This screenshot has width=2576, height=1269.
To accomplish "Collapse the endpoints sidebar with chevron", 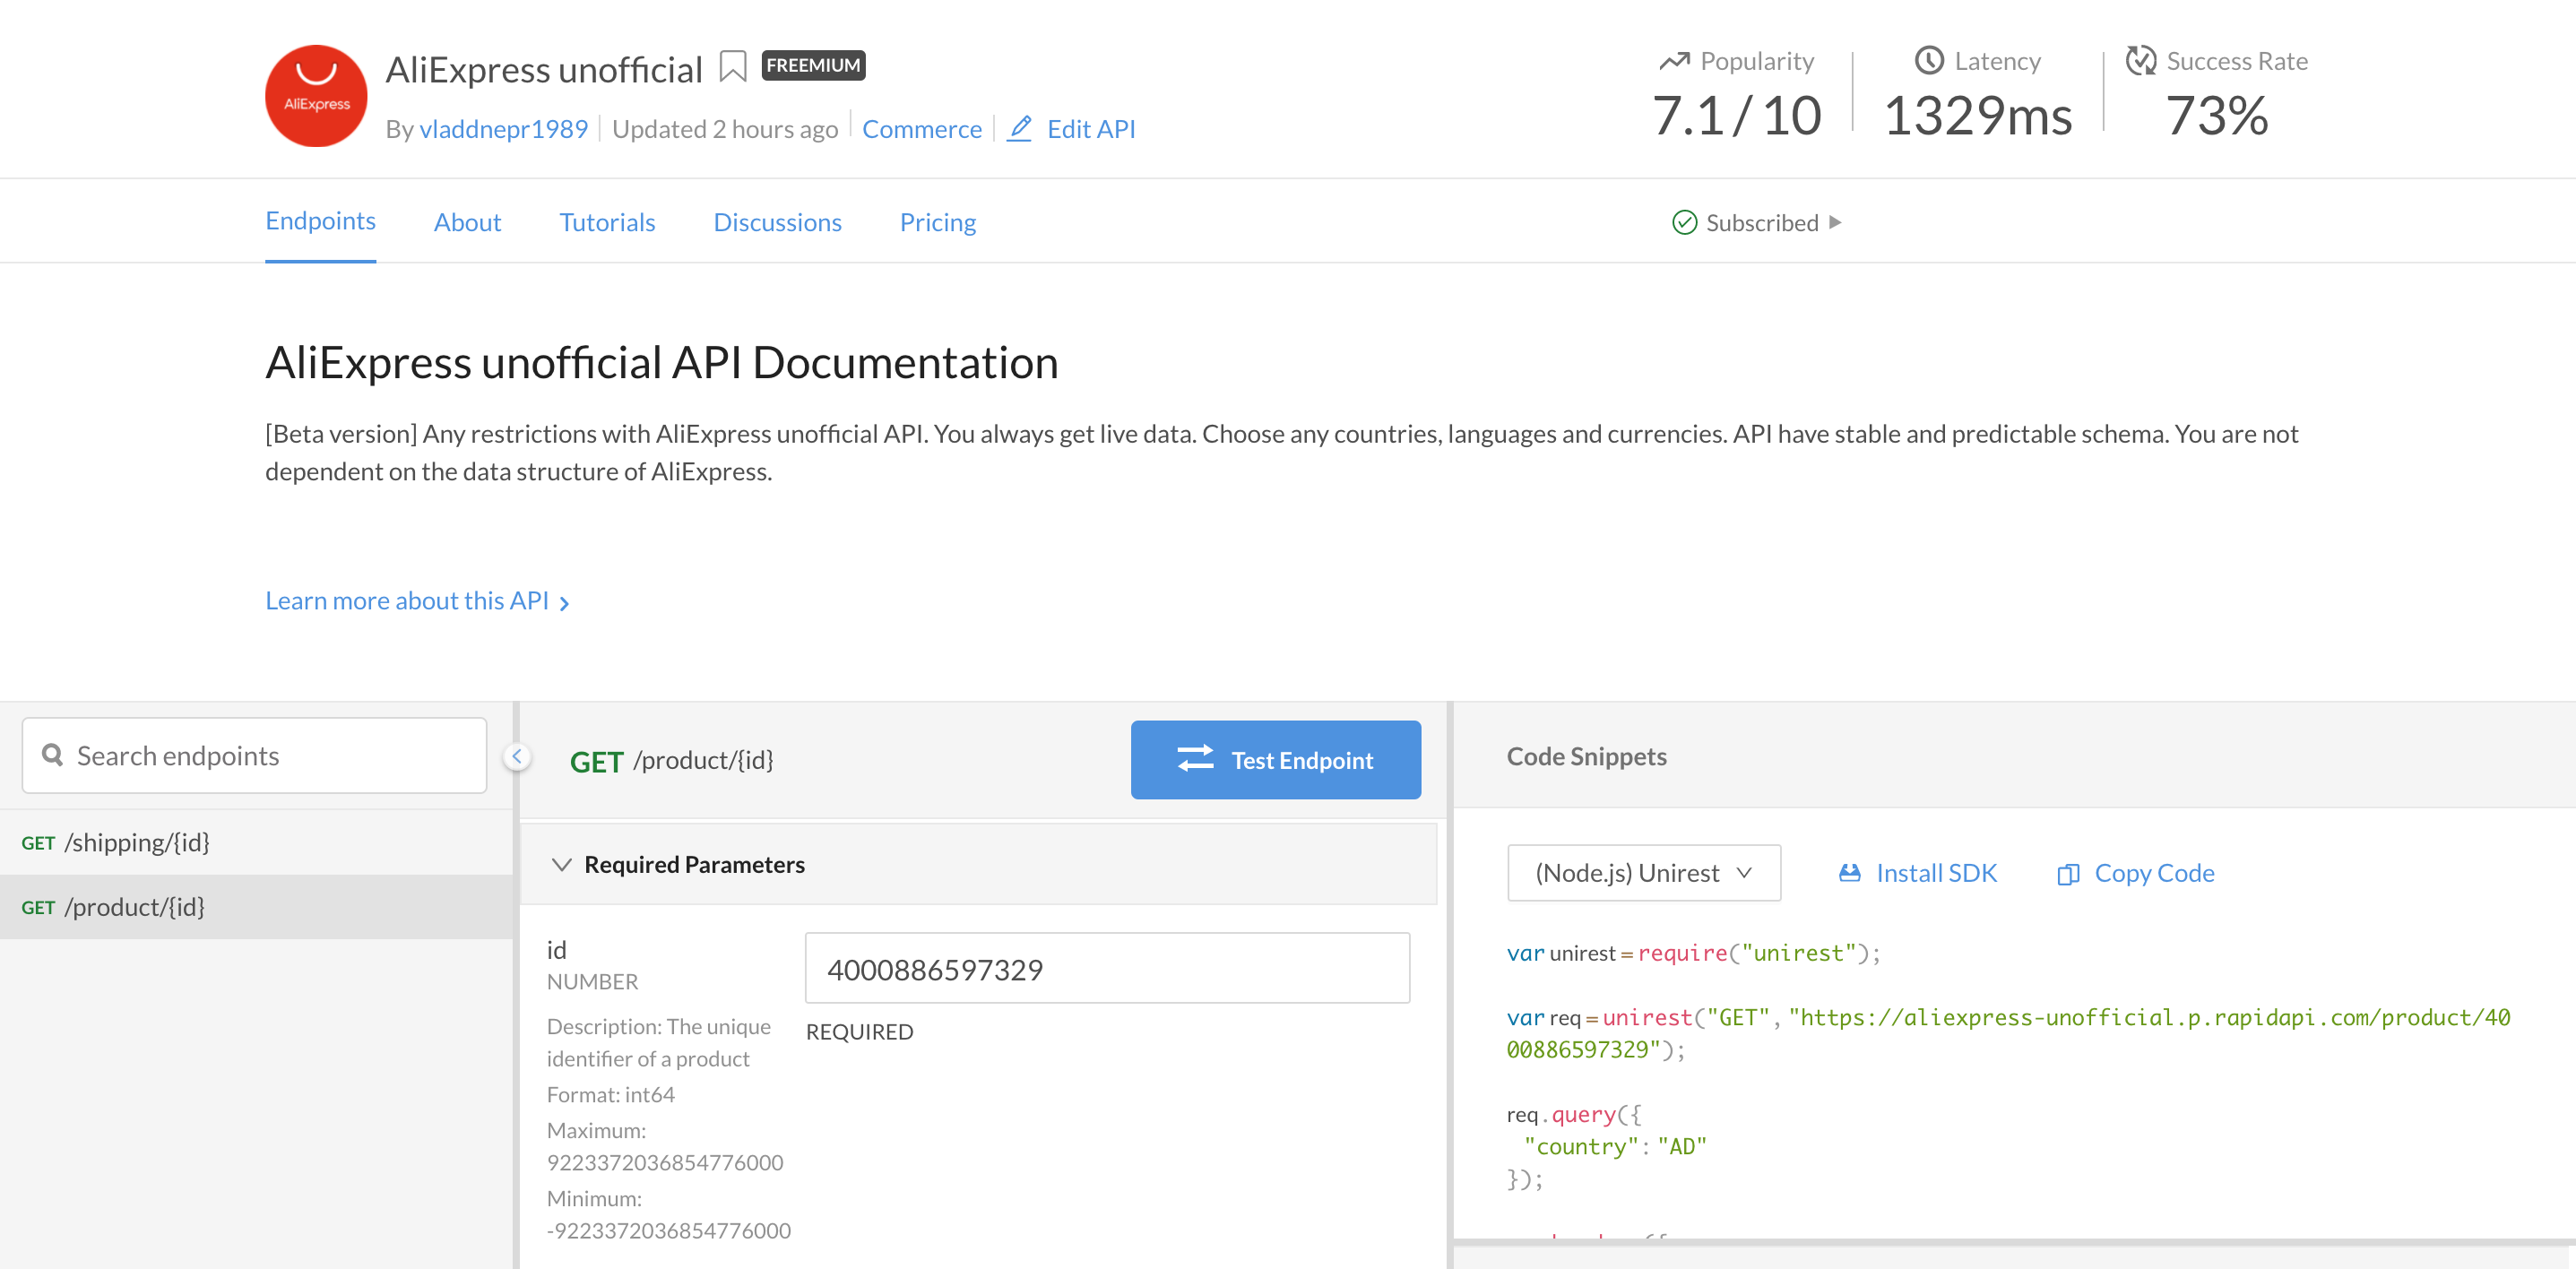I will pyautogui.click(x=516, y=756).
